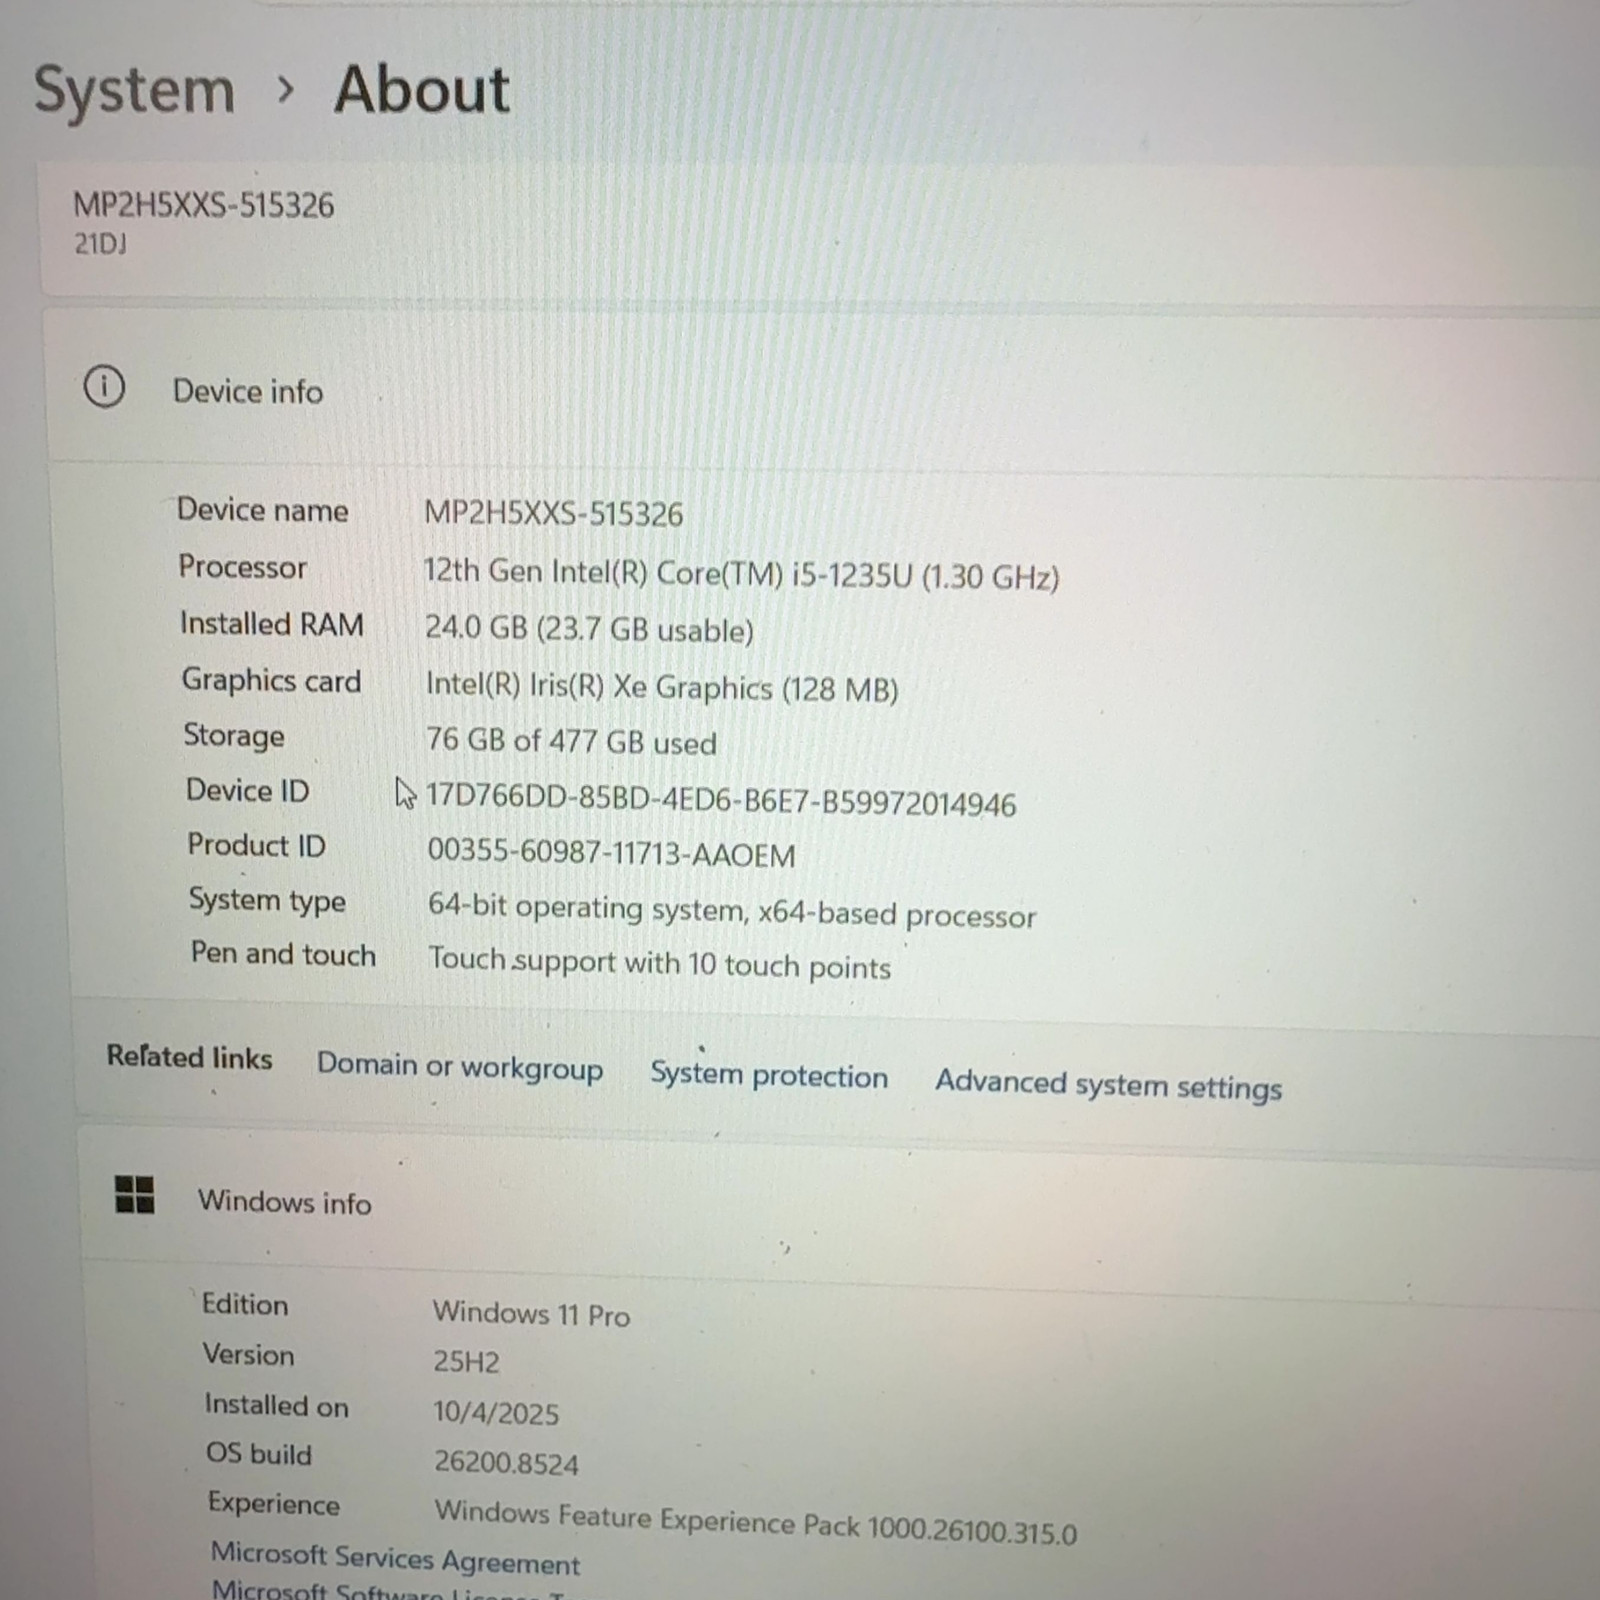
Task: Click the Storage value 76 GB of 477 GB used
Action: 571,742
